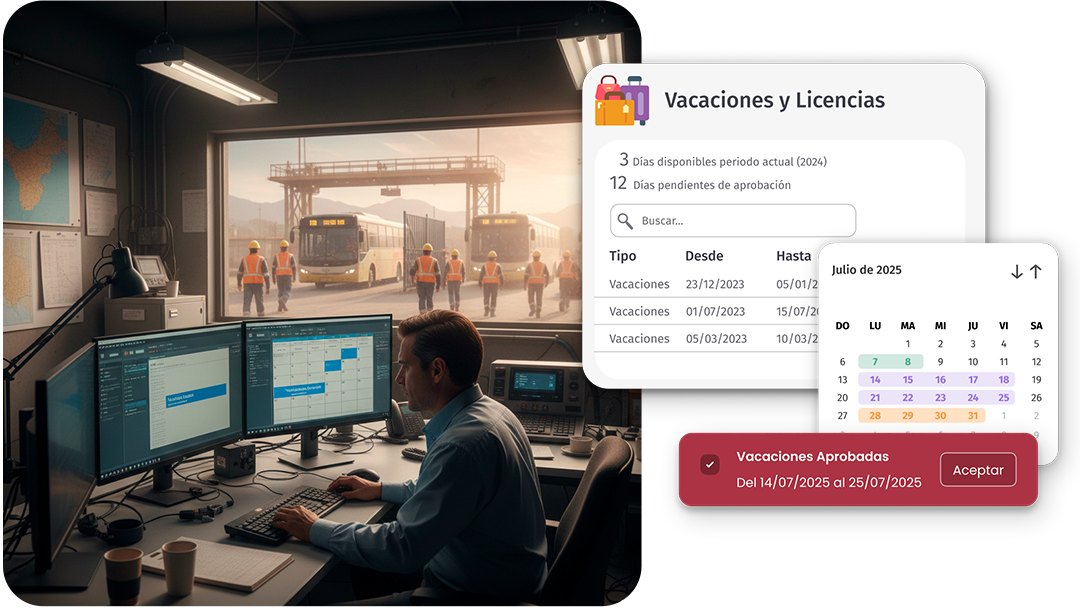Viewport: 1080px width, 608px height.
Task: Click the magnifying glass search icon
Action: (x=626, y=221)
